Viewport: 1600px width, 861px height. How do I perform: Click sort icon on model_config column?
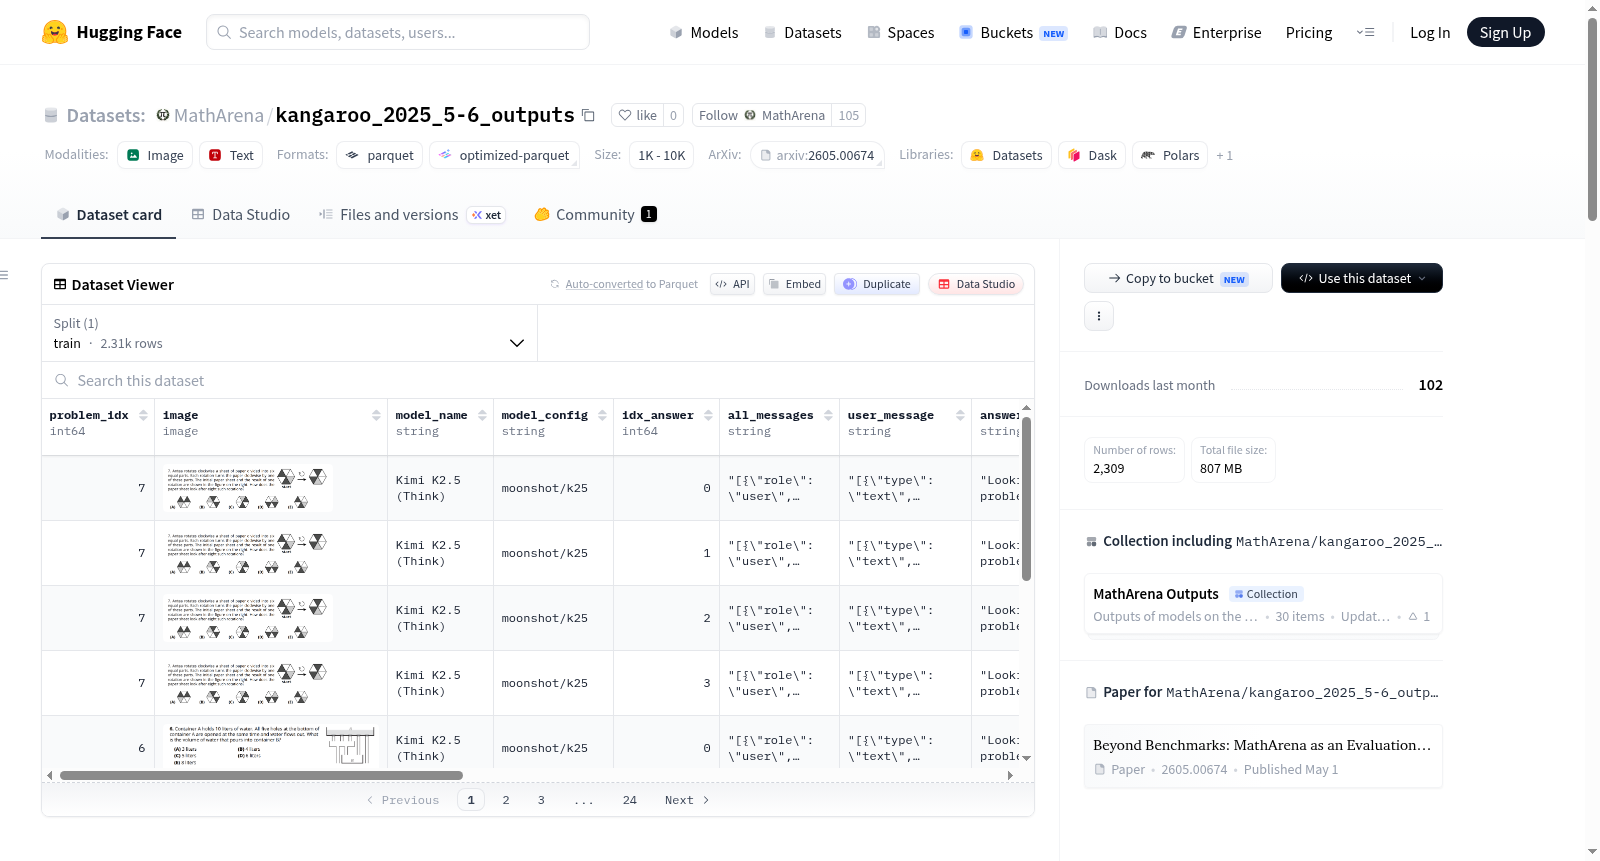[602, 415]
